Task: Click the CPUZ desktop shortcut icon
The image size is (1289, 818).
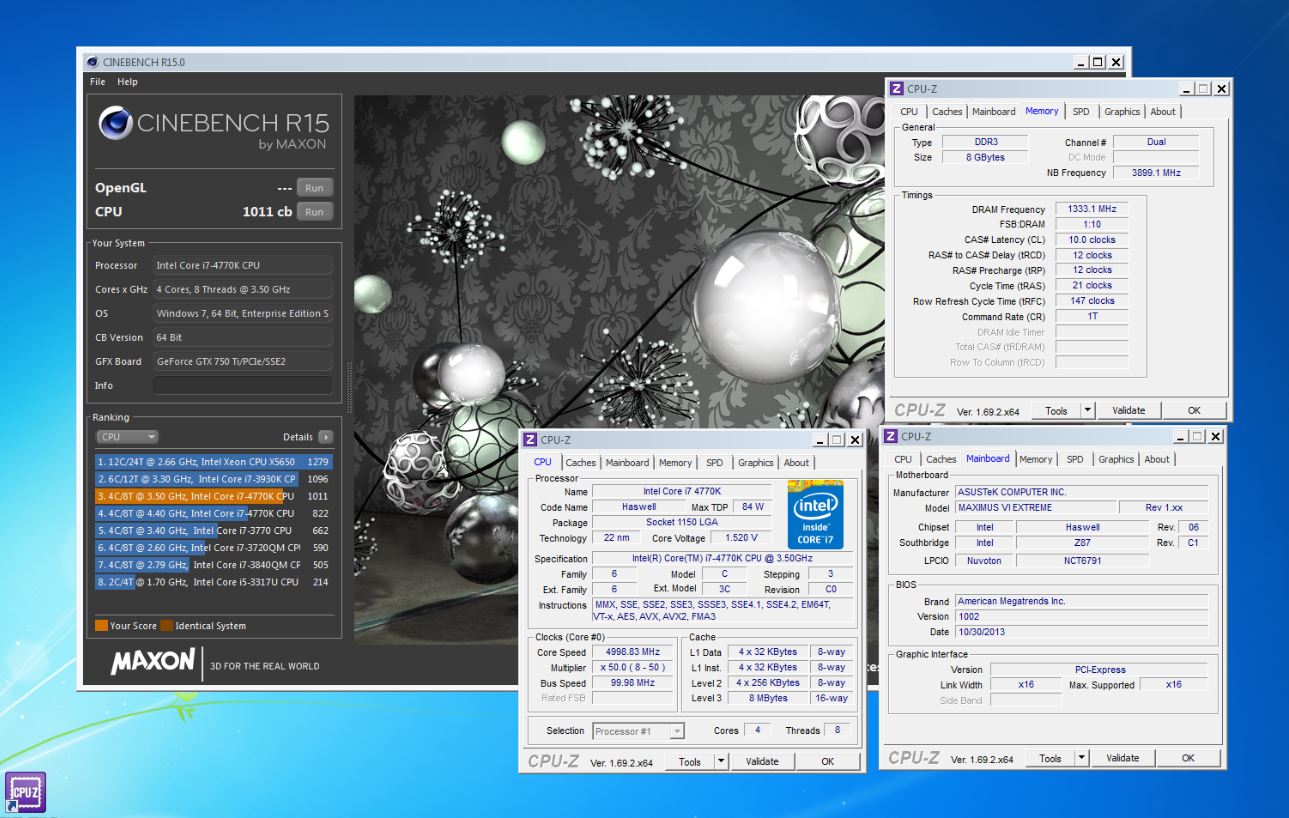Action: pyautogui.click(x=24, y=791)
